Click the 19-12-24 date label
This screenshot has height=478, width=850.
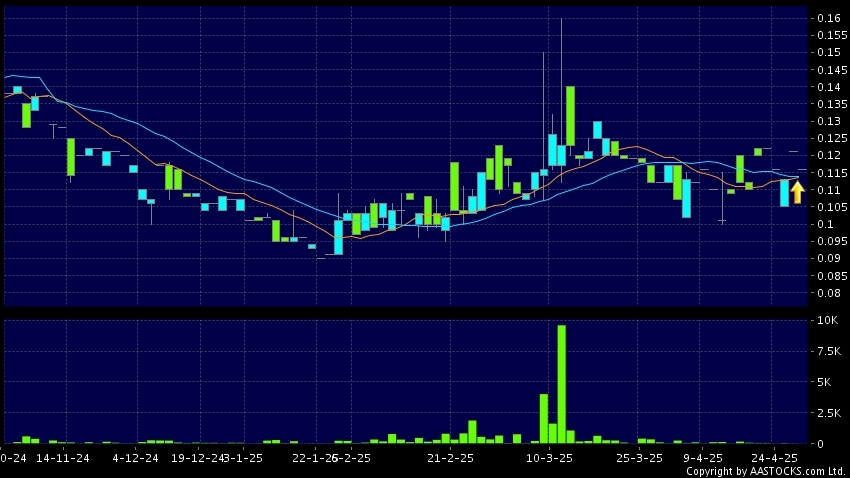point(197,458)
